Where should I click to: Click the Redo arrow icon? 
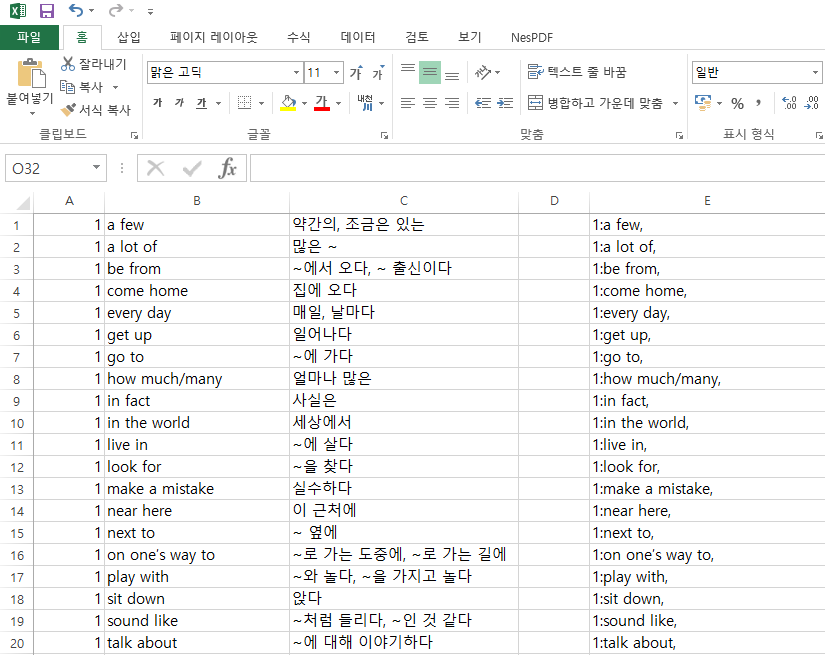[115, 10]
